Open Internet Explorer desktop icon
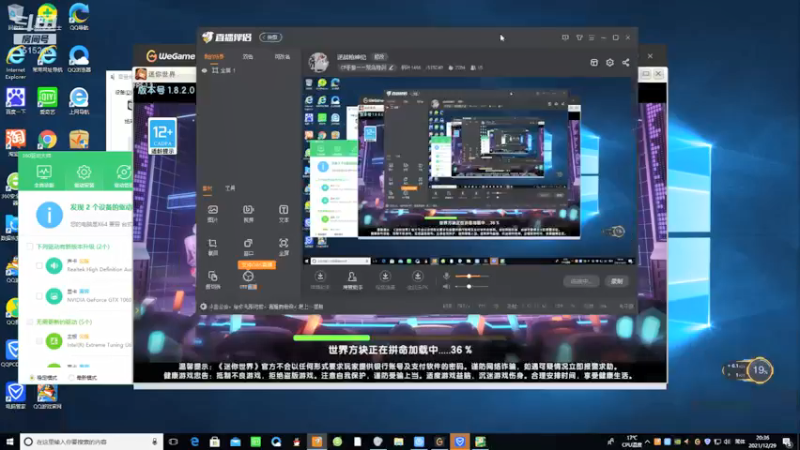The image size is (800, 450). (x=15, y=62)
